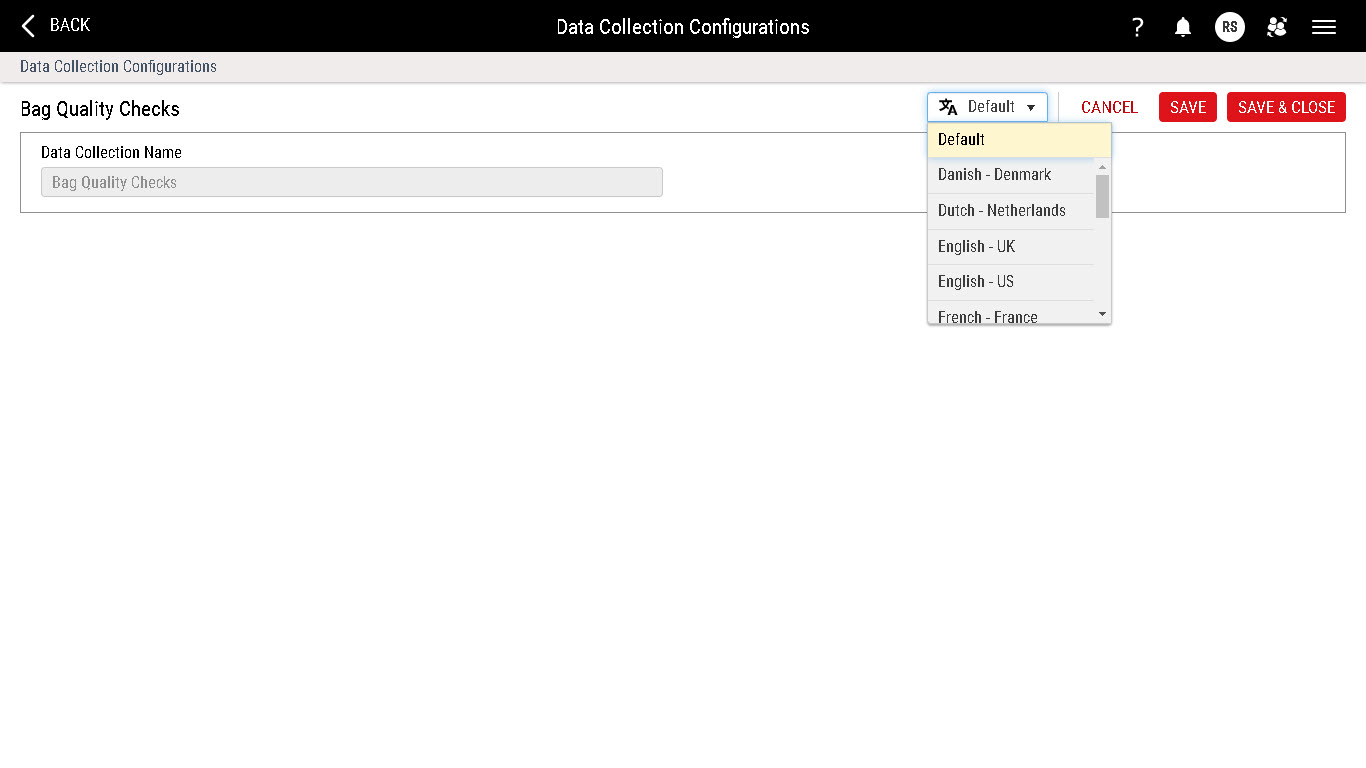Choose French - France from the list
Image resolution: width=1366 pixels, height=768 pixels.
pos(987,316)
